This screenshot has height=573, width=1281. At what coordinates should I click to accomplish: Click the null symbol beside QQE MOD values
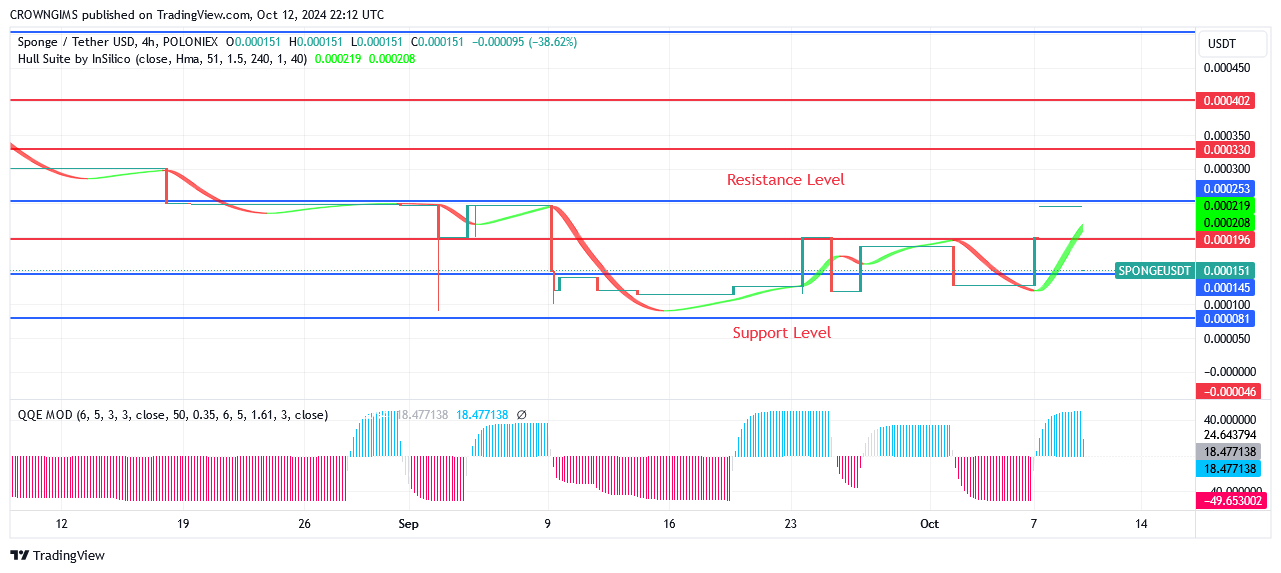pos(521,414)
